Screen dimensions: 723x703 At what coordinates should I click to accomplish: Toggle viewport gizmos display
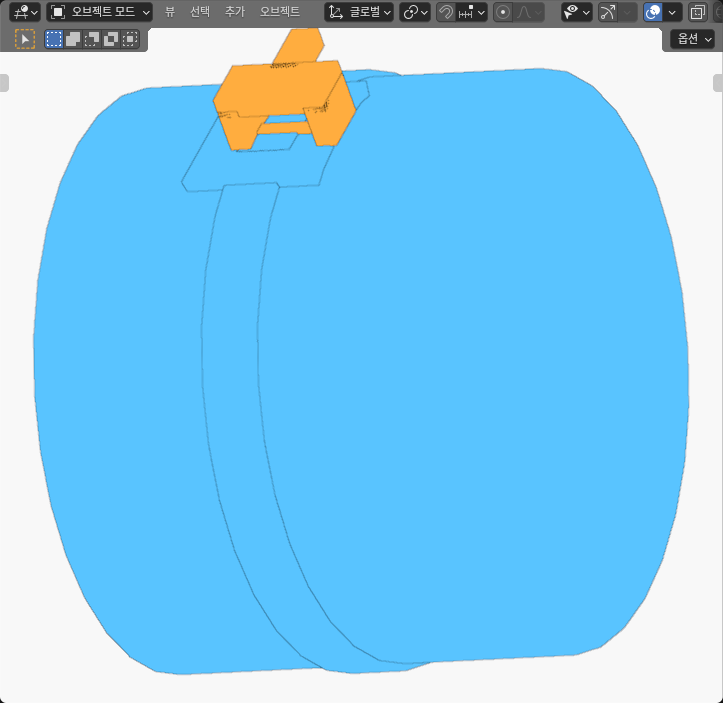607,12
